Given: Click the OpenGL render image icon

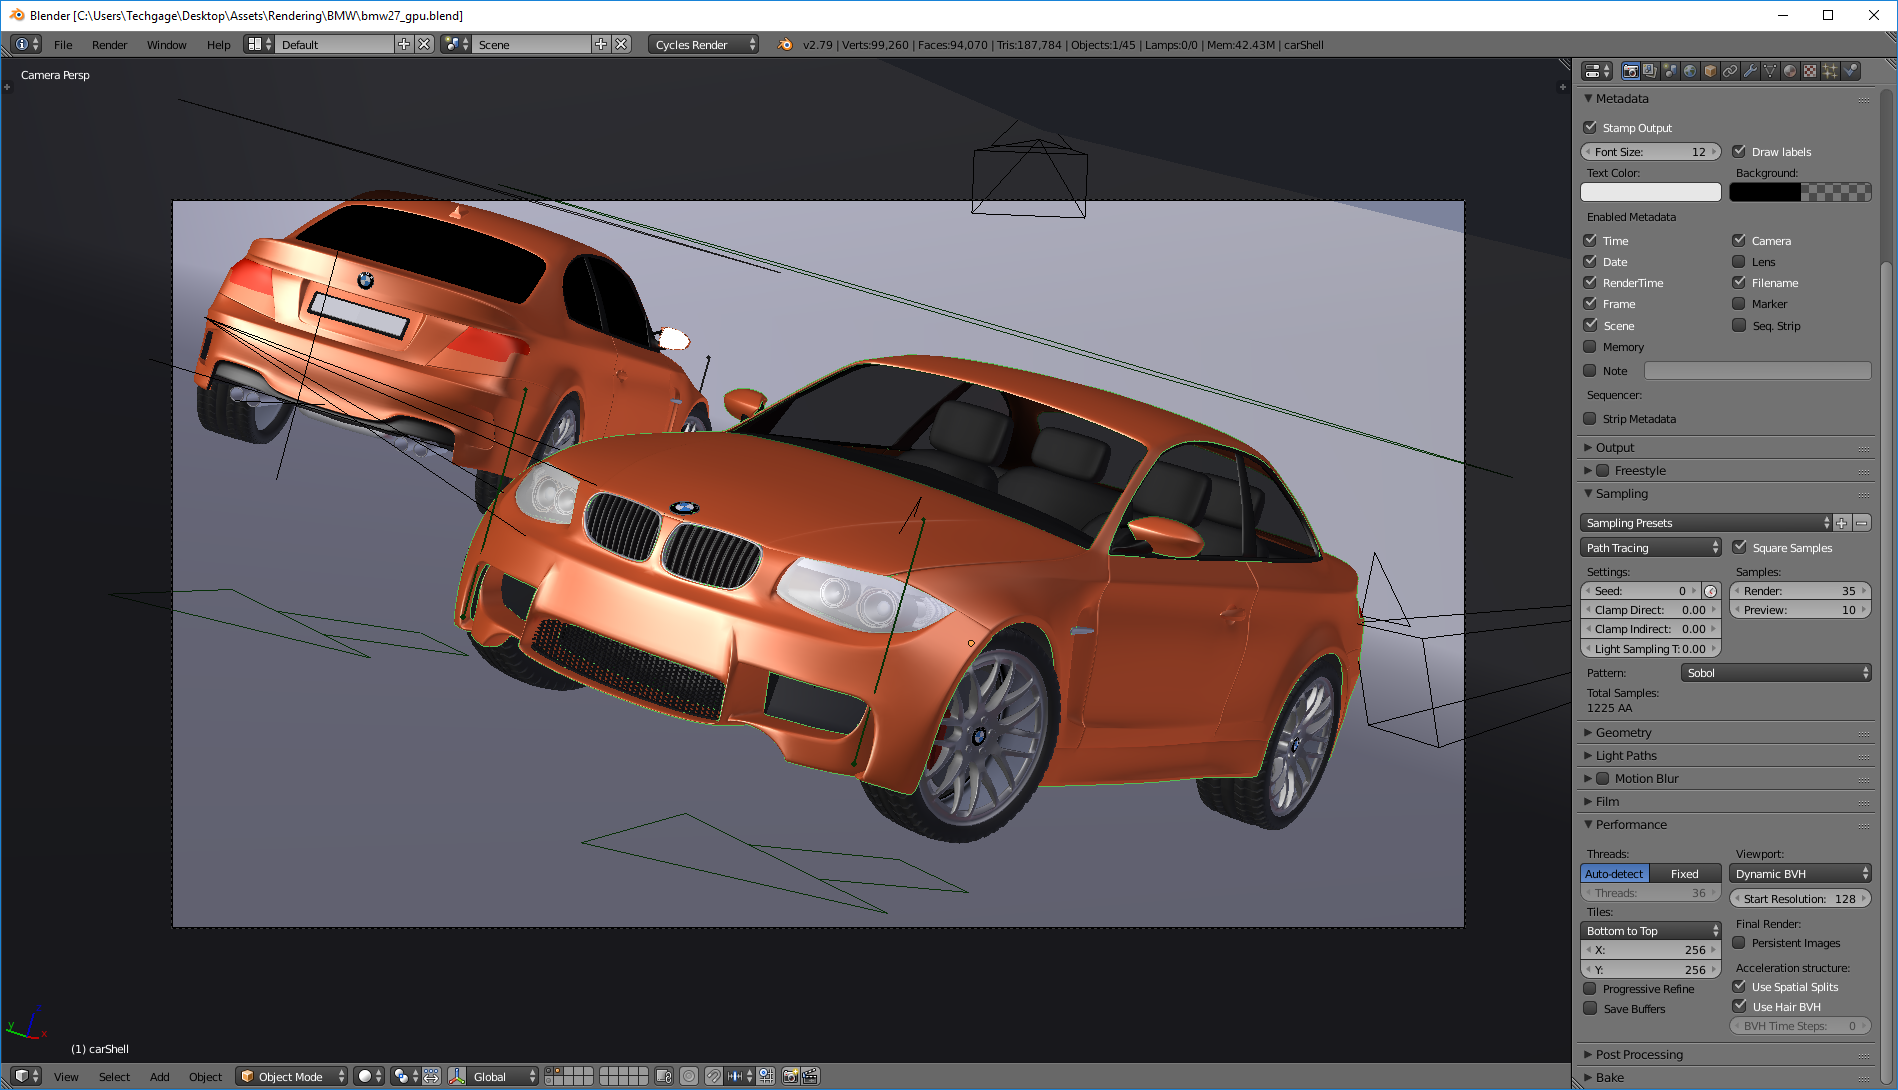Looking at the screenshot, I should [x=790, y=1076].
